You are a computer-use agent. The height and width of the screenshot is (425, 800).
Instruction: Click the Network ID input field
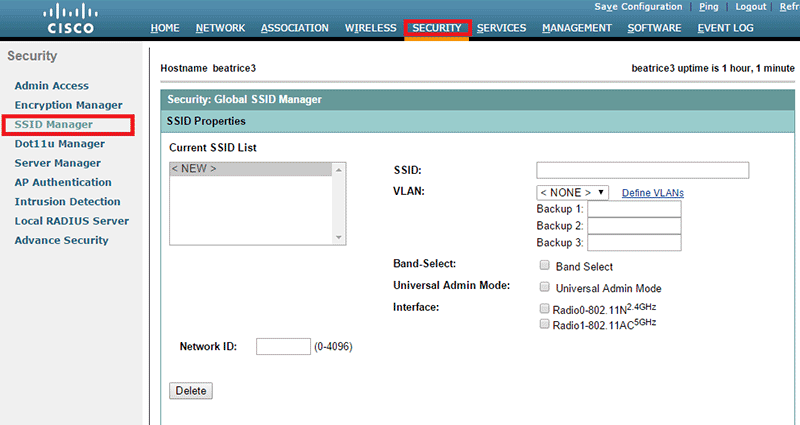coord(283,346)
